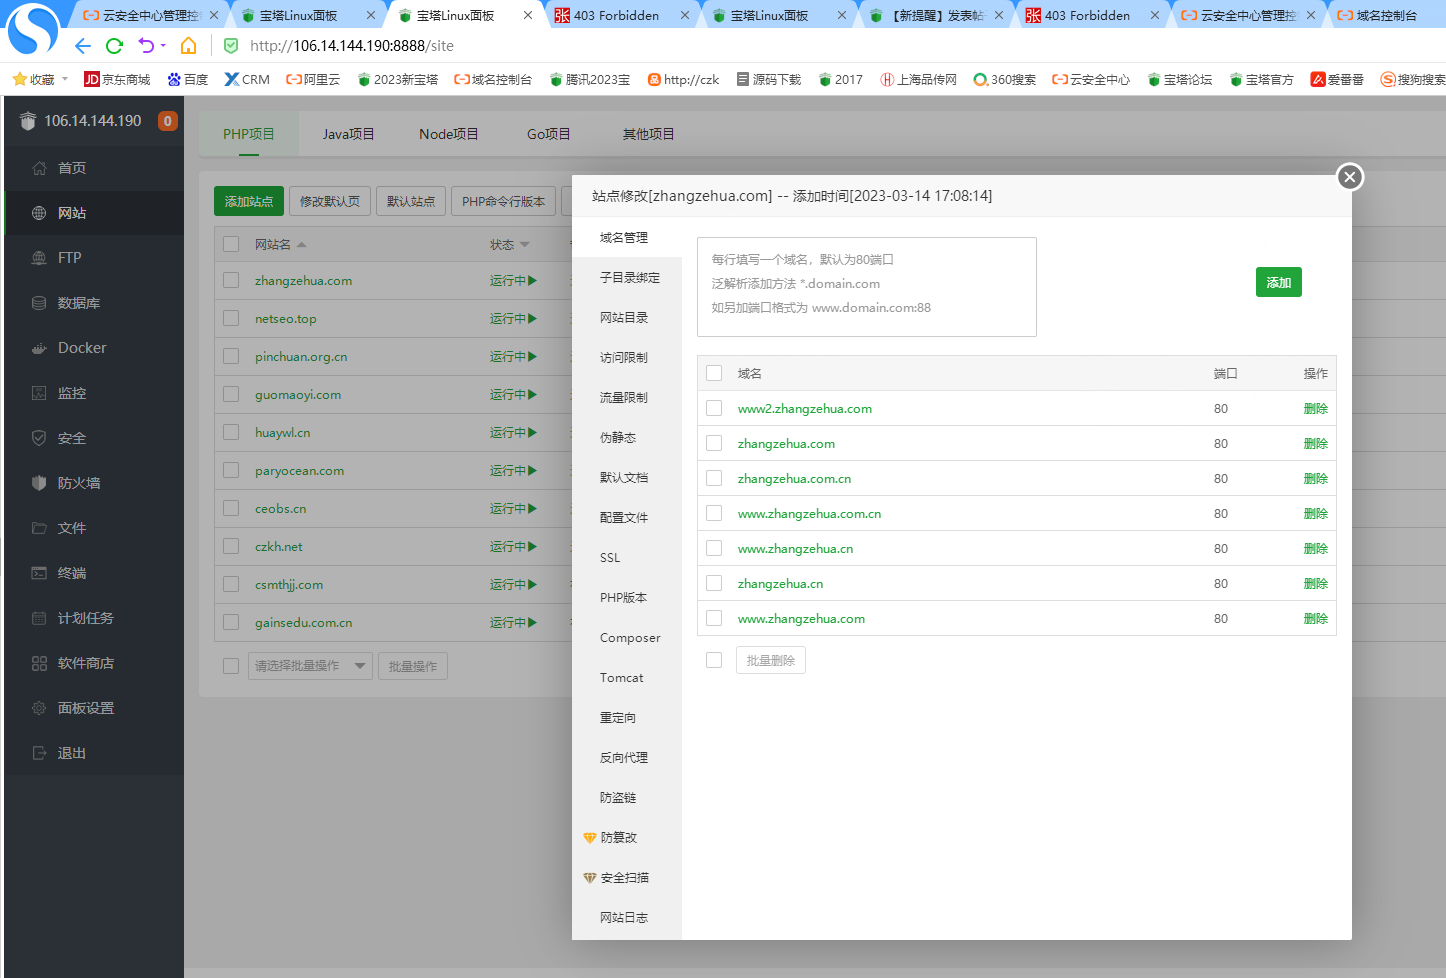The image size is (1446, 978).
Task: Check the box for www2.zhangzehua.com
Action: pos(714,408)
